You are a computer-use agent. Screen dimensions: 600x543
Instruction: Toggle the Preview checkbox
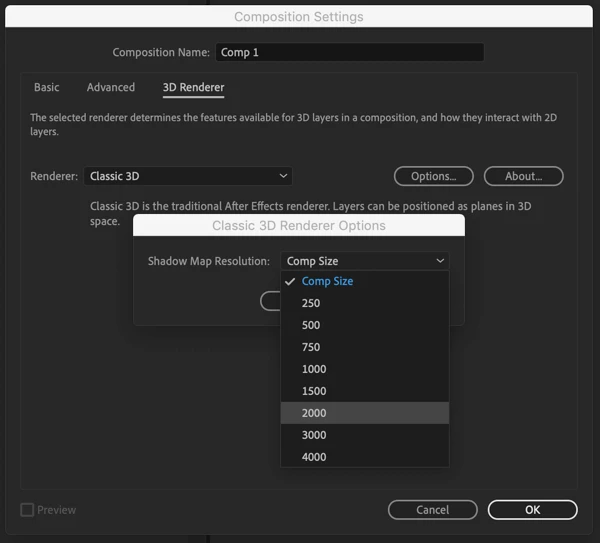27,510
